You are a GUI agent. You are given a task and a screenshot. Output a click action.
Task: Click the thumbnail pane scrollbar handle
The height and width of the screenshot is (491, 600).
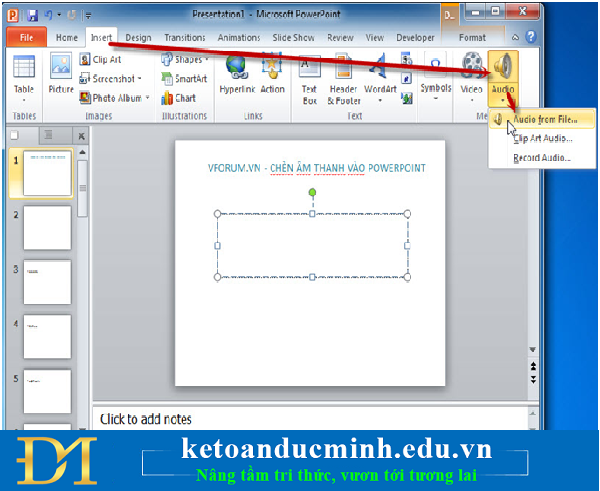tap(82, 188)
